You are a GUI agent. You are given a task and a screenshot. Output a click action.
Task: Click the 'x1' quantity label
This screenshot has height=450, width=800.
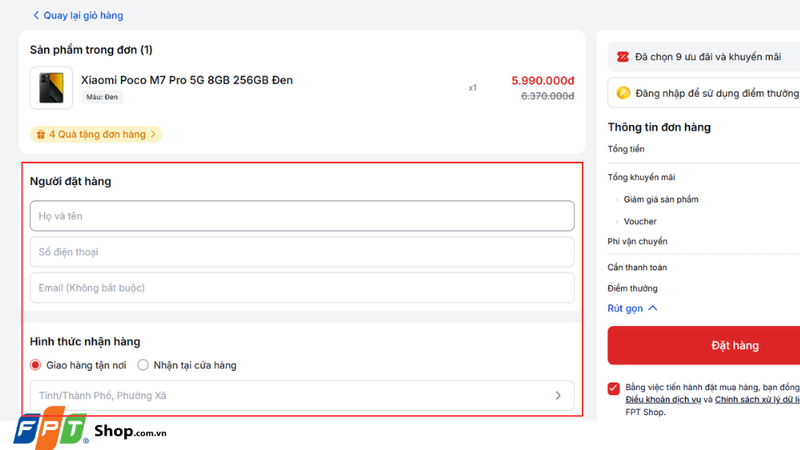click(x=472, y=88)
